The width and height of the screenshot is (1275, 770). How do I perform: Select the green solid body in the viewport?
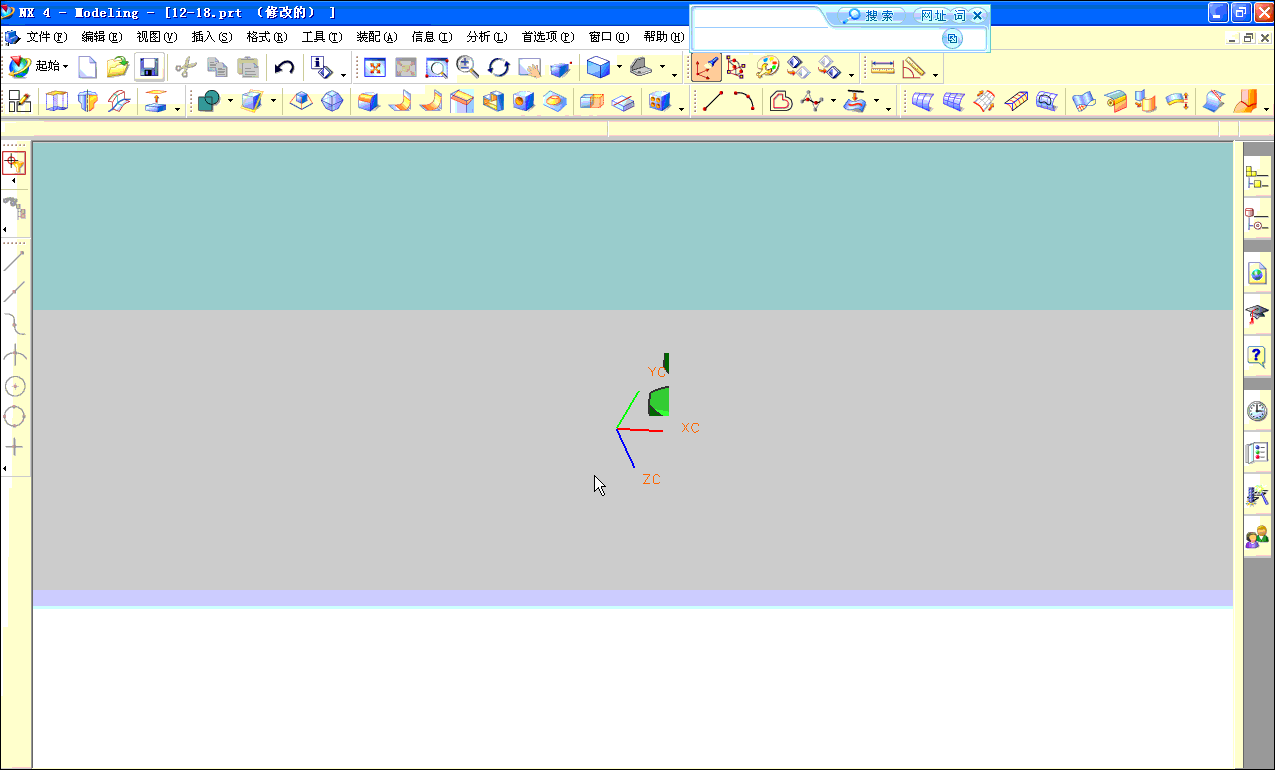coord(658,401)
